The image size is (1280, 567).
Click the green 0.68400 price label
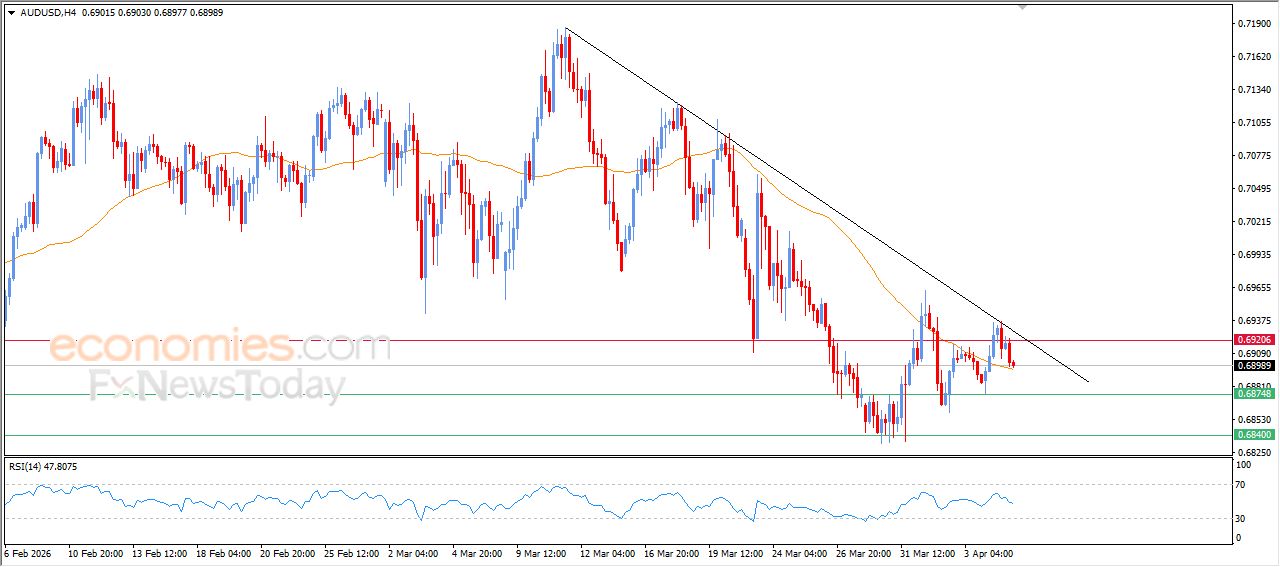(1253, 435)
